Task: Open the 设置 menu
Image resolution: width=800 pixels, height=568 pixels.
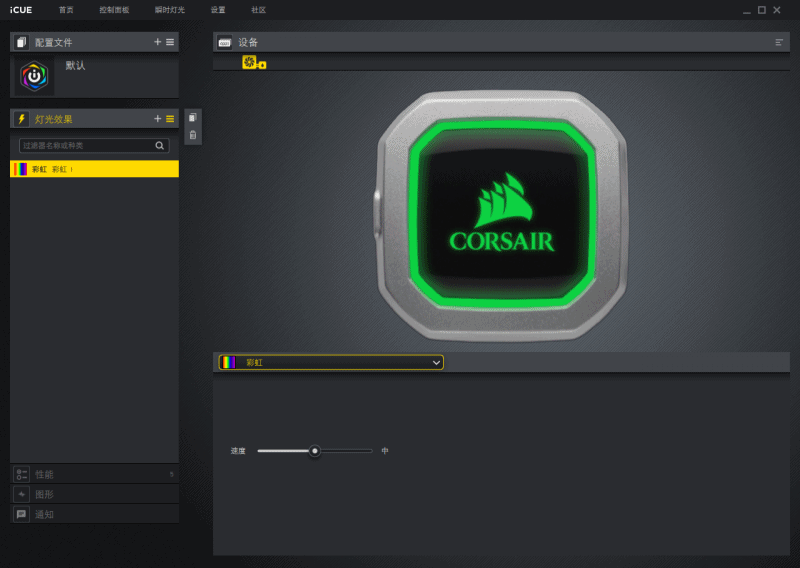Action: (x=218, y=10)
